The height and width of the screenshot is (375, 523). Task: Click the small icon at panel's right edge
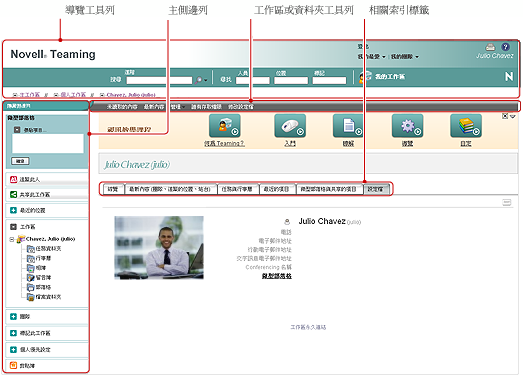(507, 203)
